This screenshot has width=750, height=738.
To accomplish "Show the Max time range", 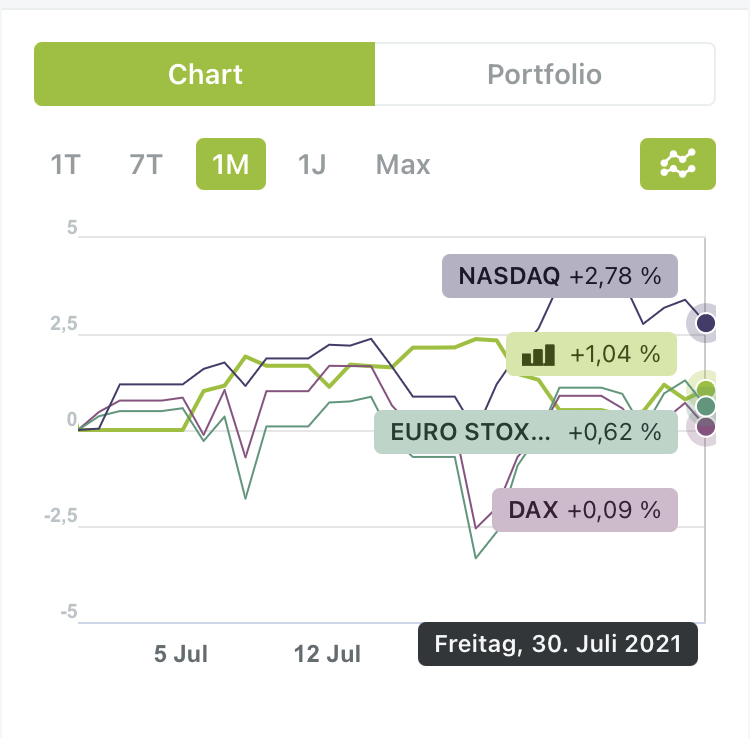I will 403,164.
